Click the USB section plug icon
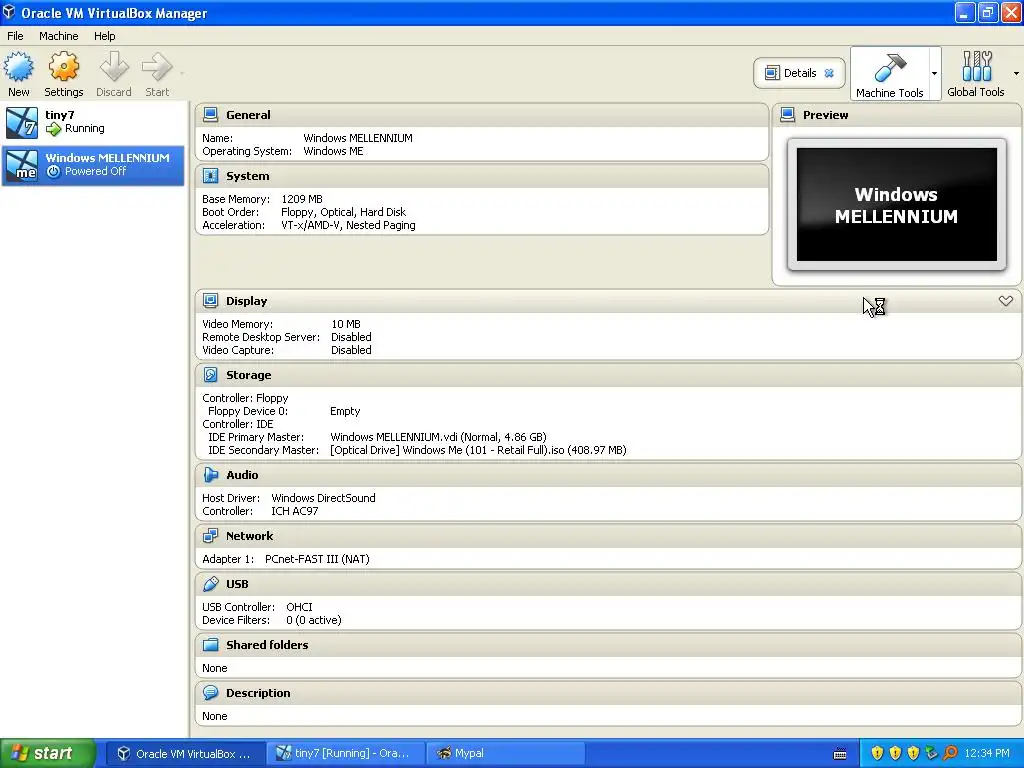The width and height of the screenshot is (1024, 768). [x=210, y=584]
